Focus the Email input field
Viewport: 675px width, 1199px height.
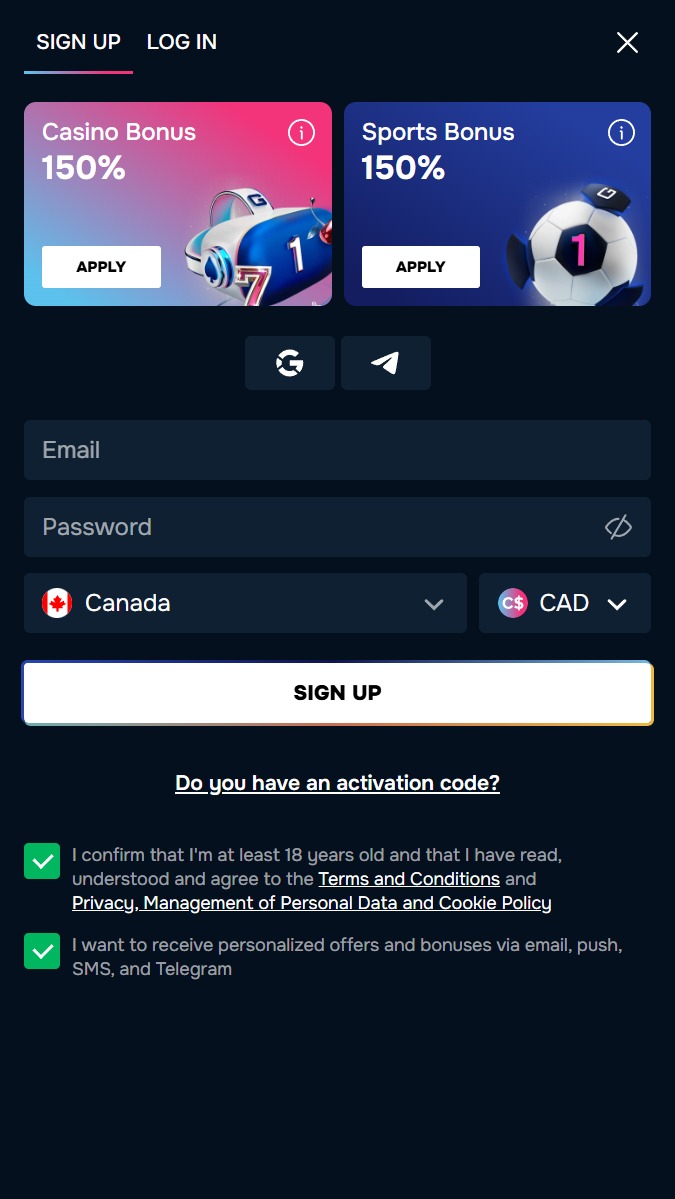[x=337, y=450]
